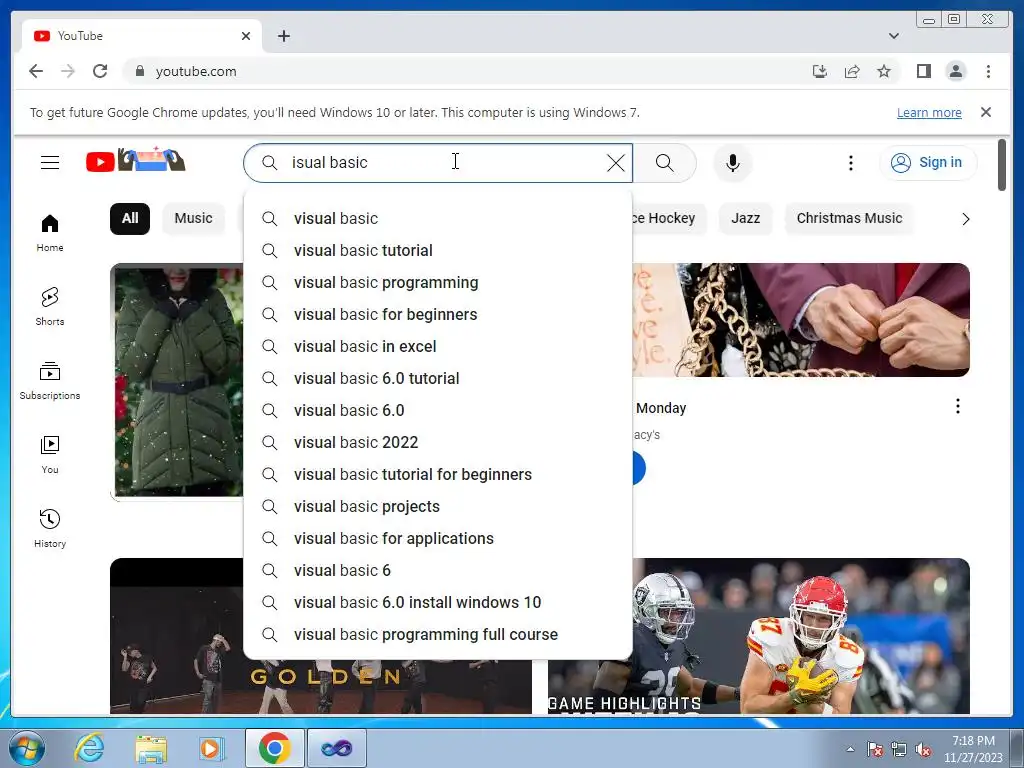1024x768 pixels.
Task: Reload the page
Action: tap(100, 71)
